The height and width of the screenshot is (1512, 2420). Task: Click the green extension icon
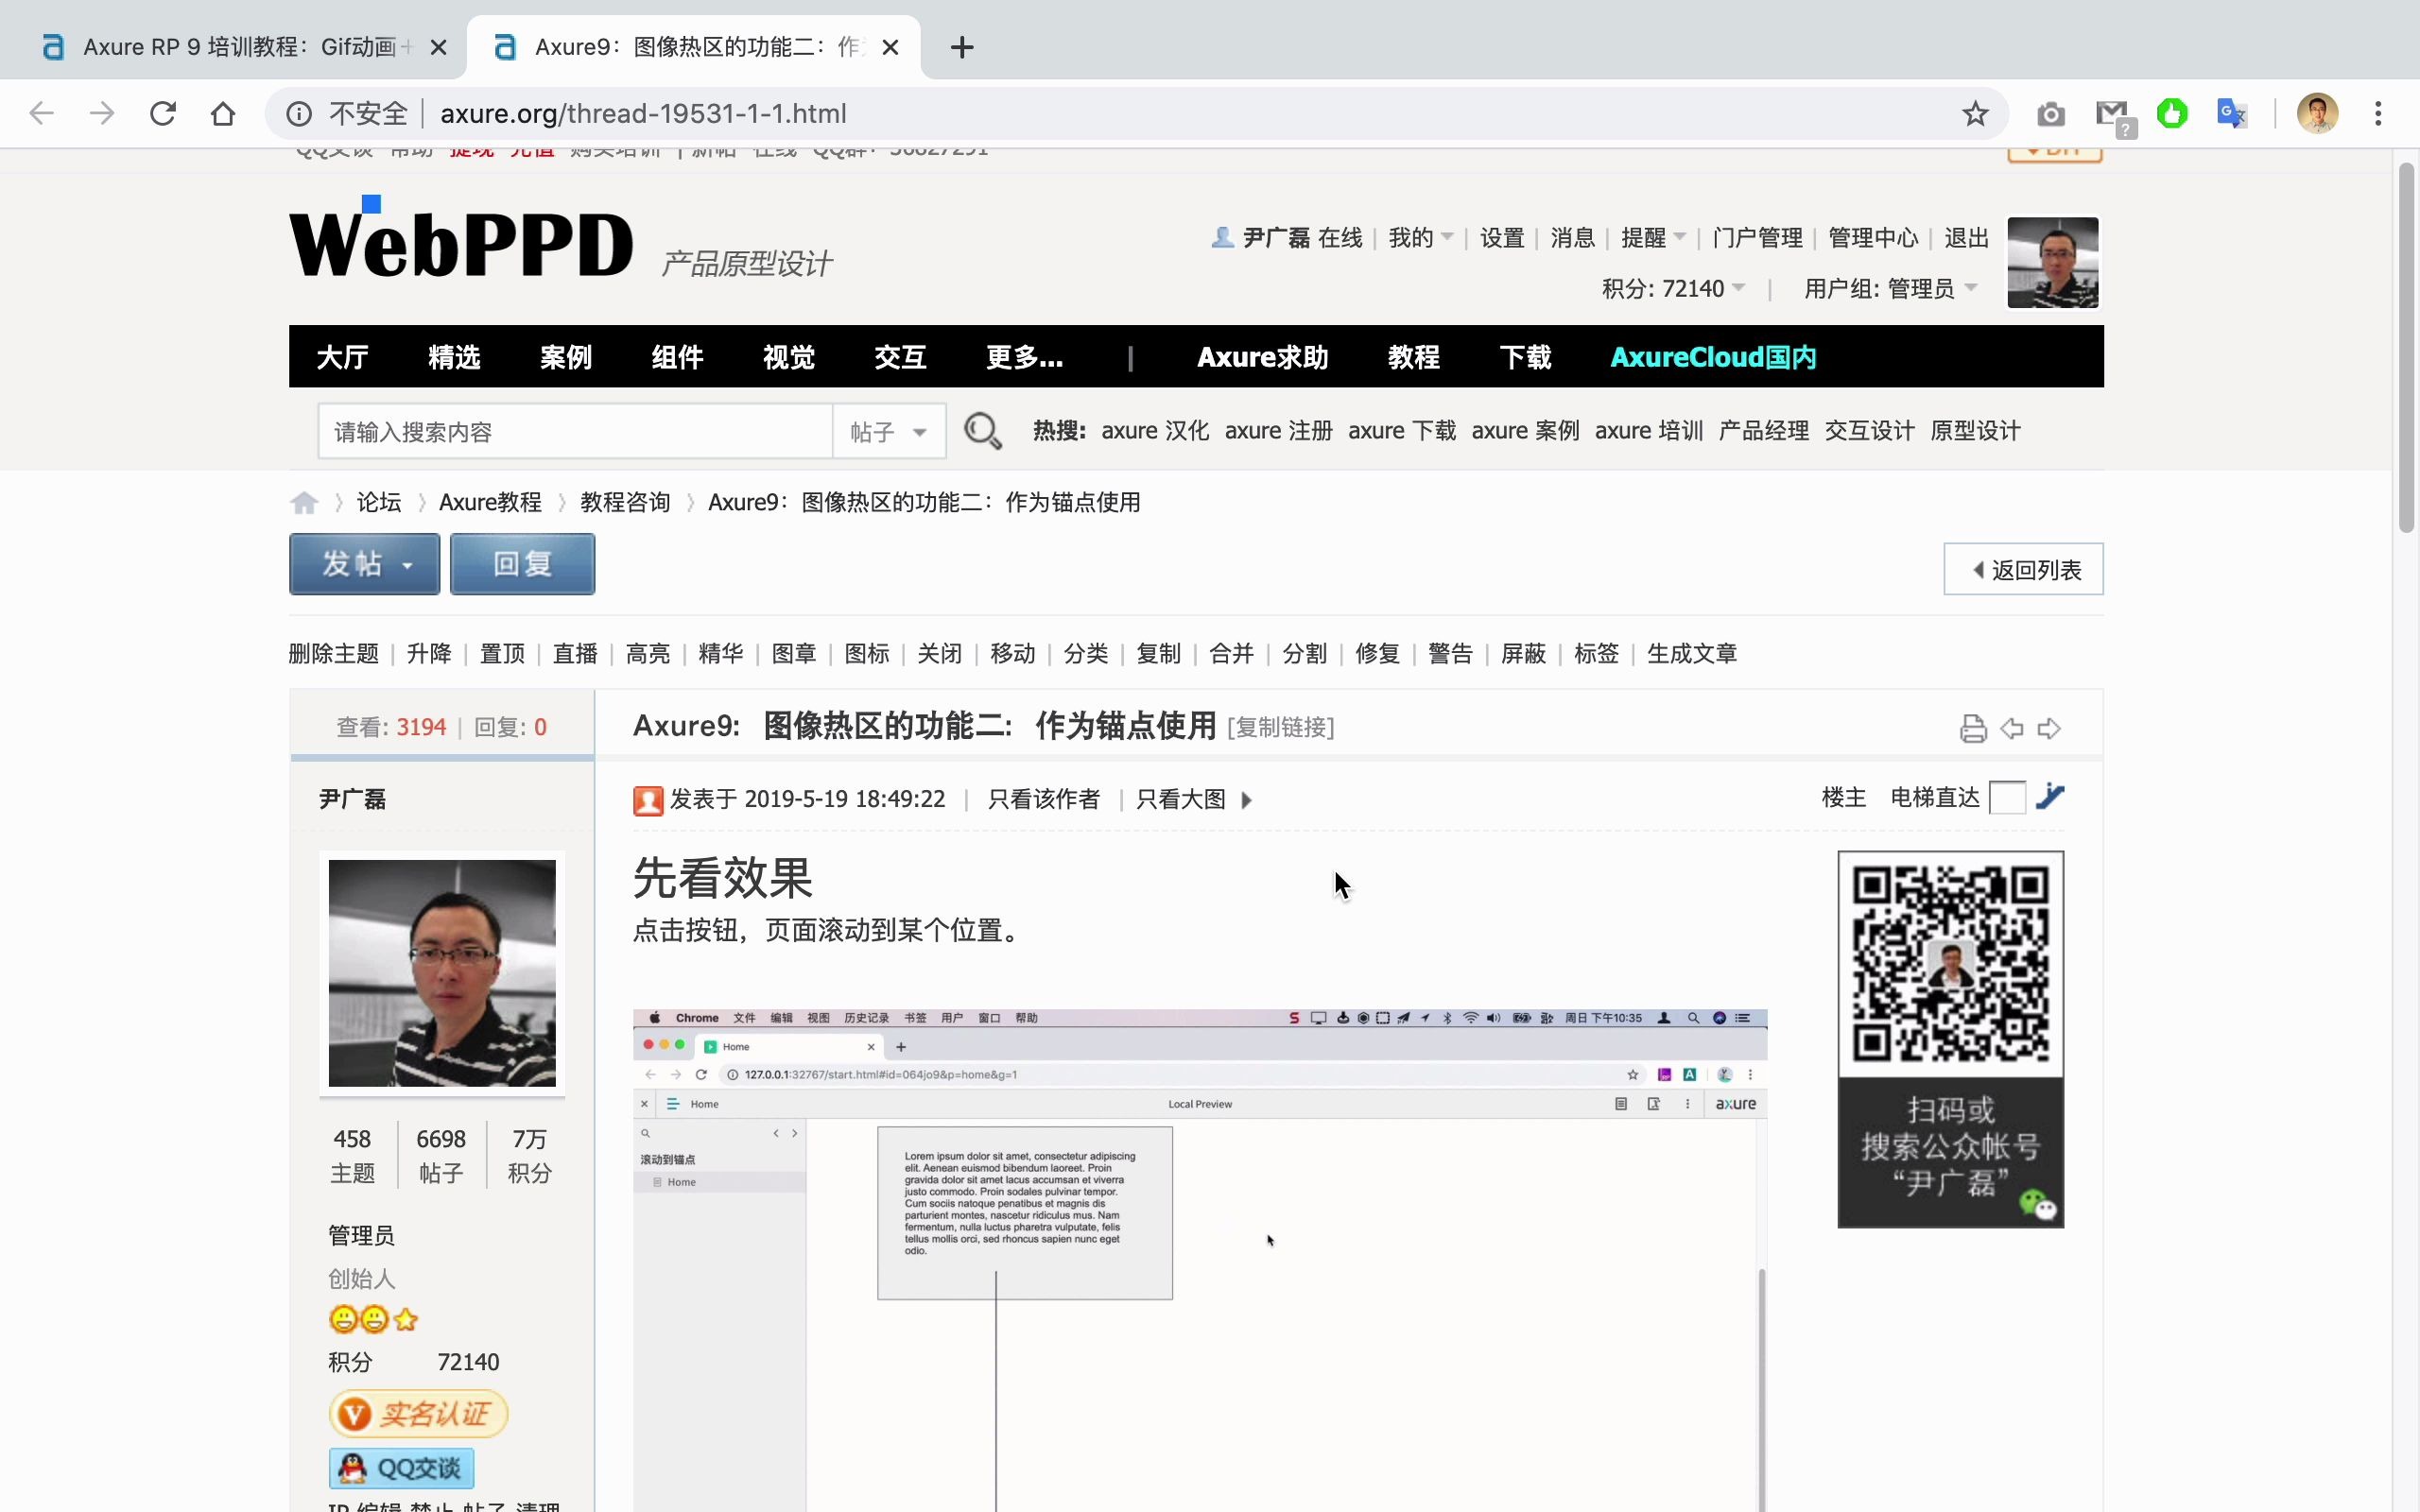(x=2171, y=114)
